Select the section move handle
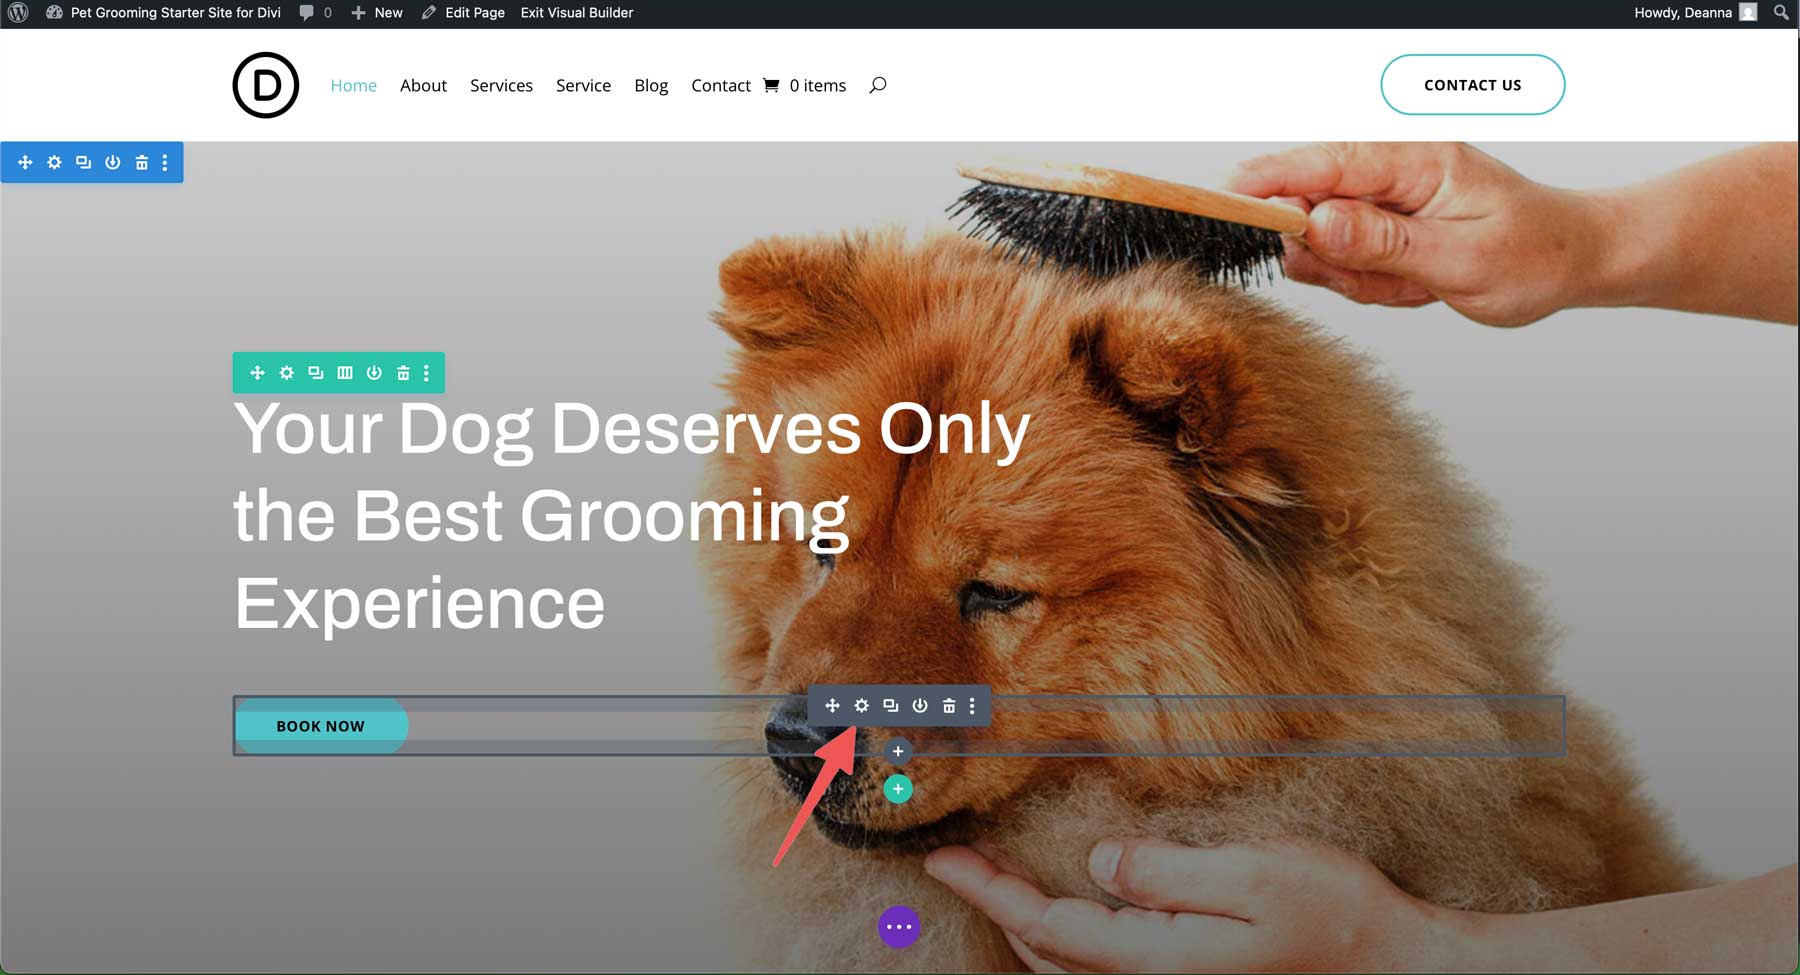The image size is (1800, 975). (25, 162)
